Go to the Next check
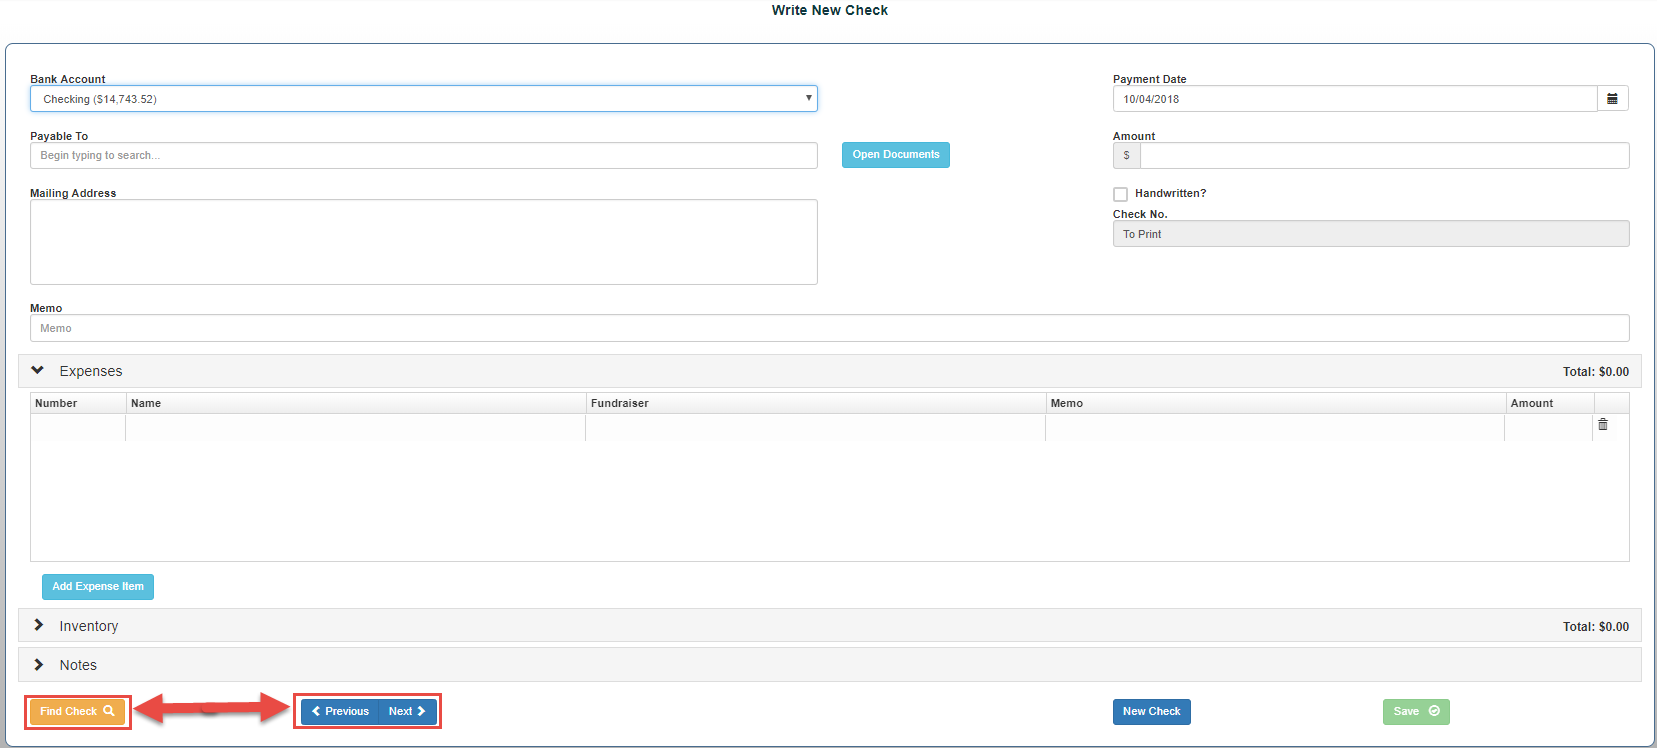Viewport: 1657px width, 748px height. [407, 712]
